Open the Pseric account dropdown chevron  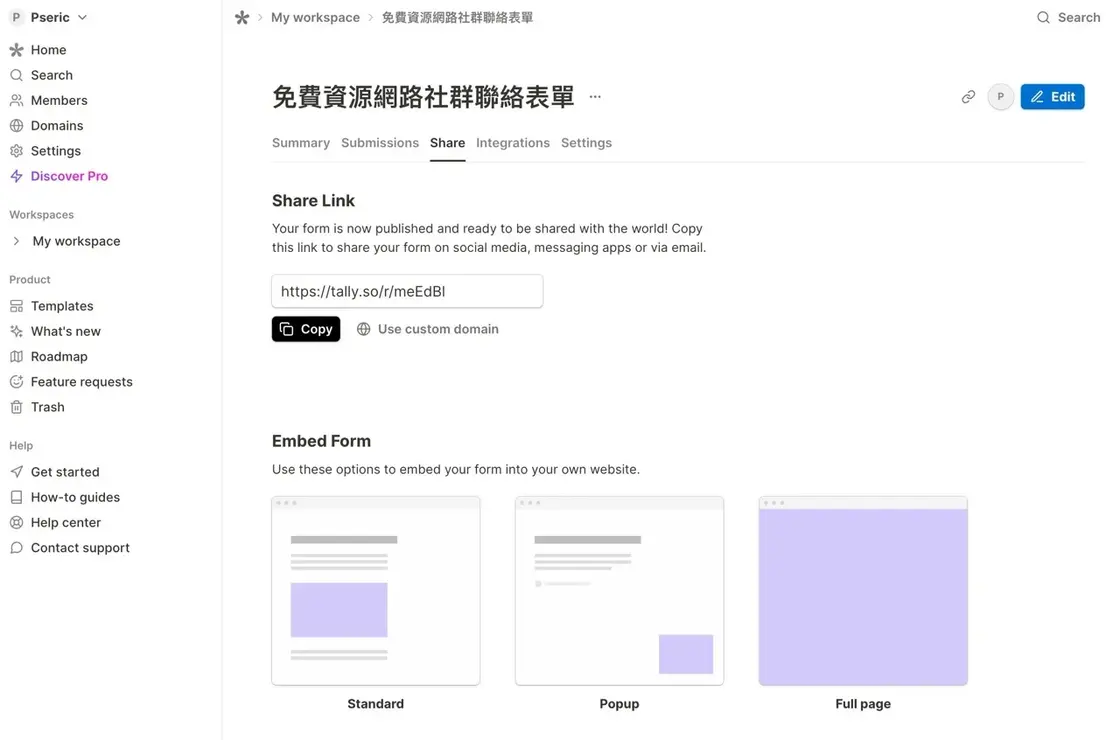point(82,17)
